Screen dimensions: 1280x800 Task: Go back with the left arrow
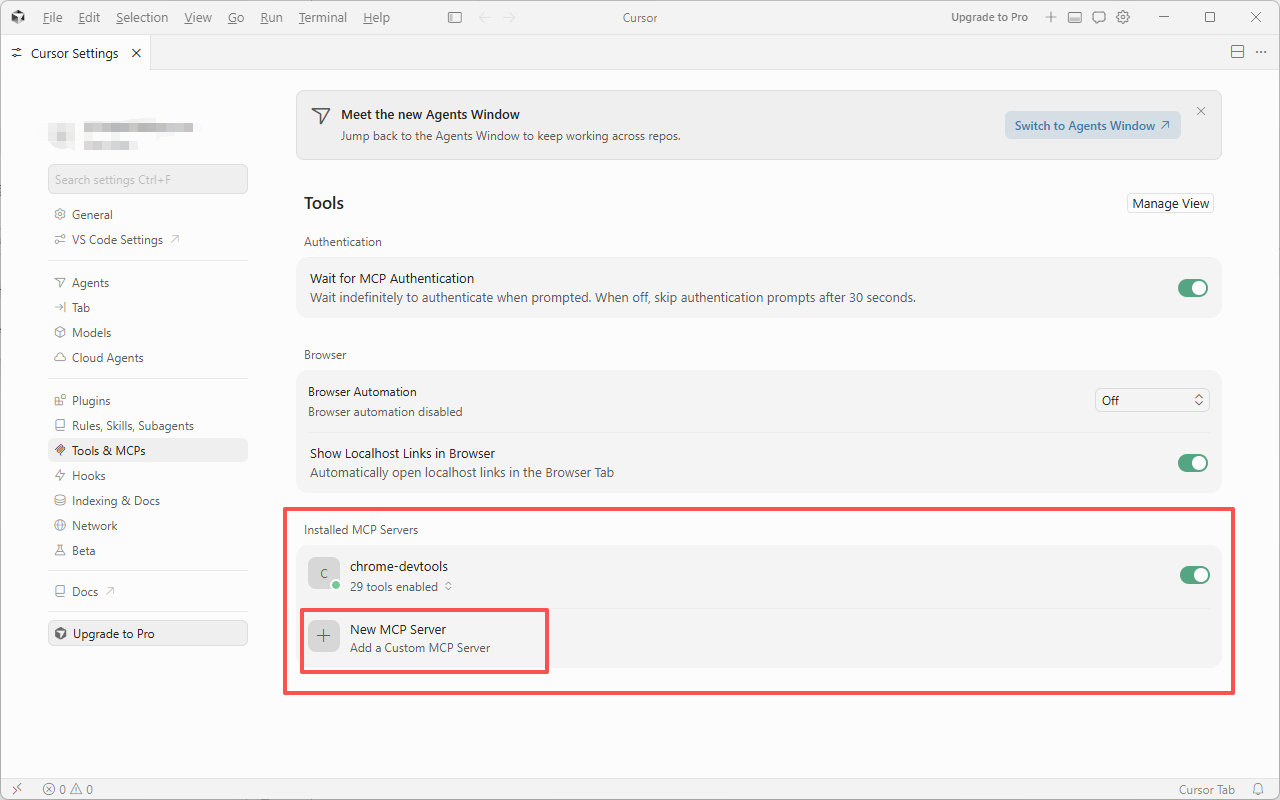[485, 17]
